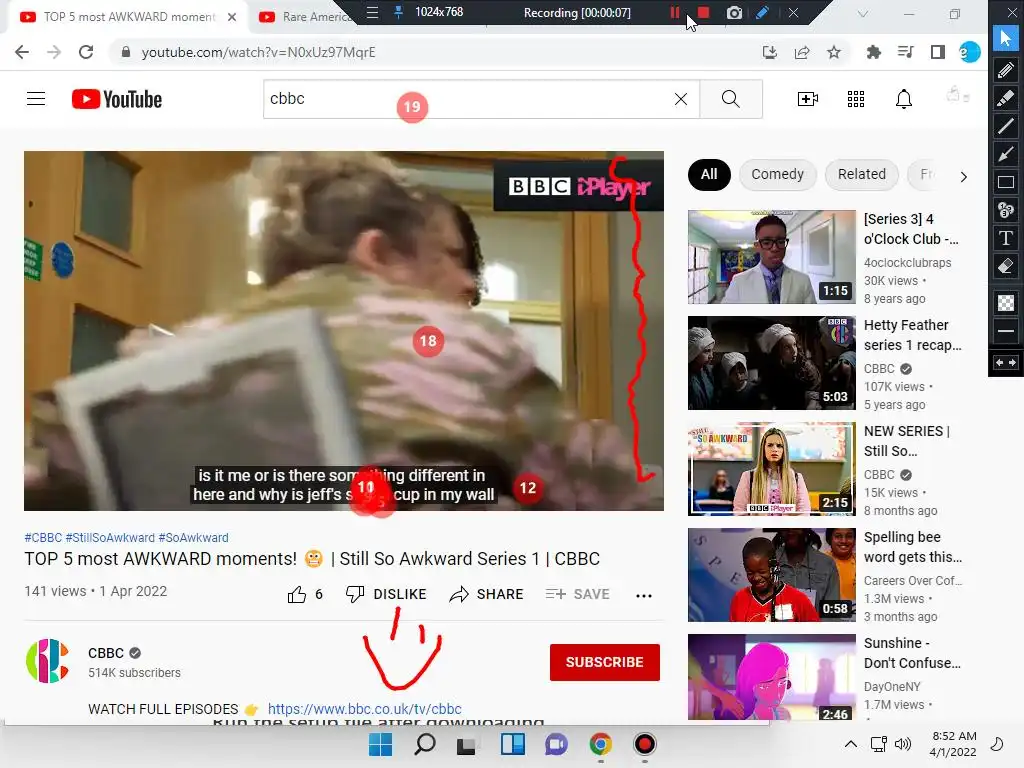This screenshot has height=768, width=1024.
Task: Clear the search query with X
Action: point(680,99)
